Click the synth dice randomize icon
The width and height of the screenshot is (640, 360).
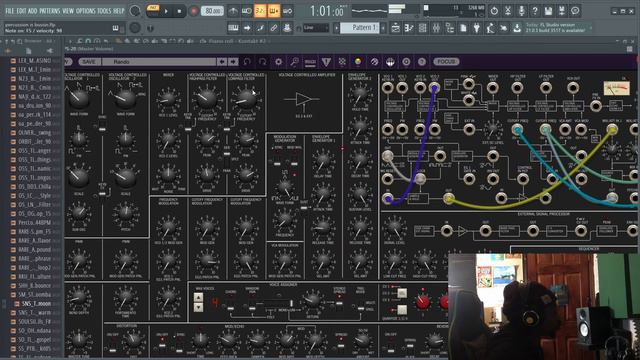[x=342, y=62]
